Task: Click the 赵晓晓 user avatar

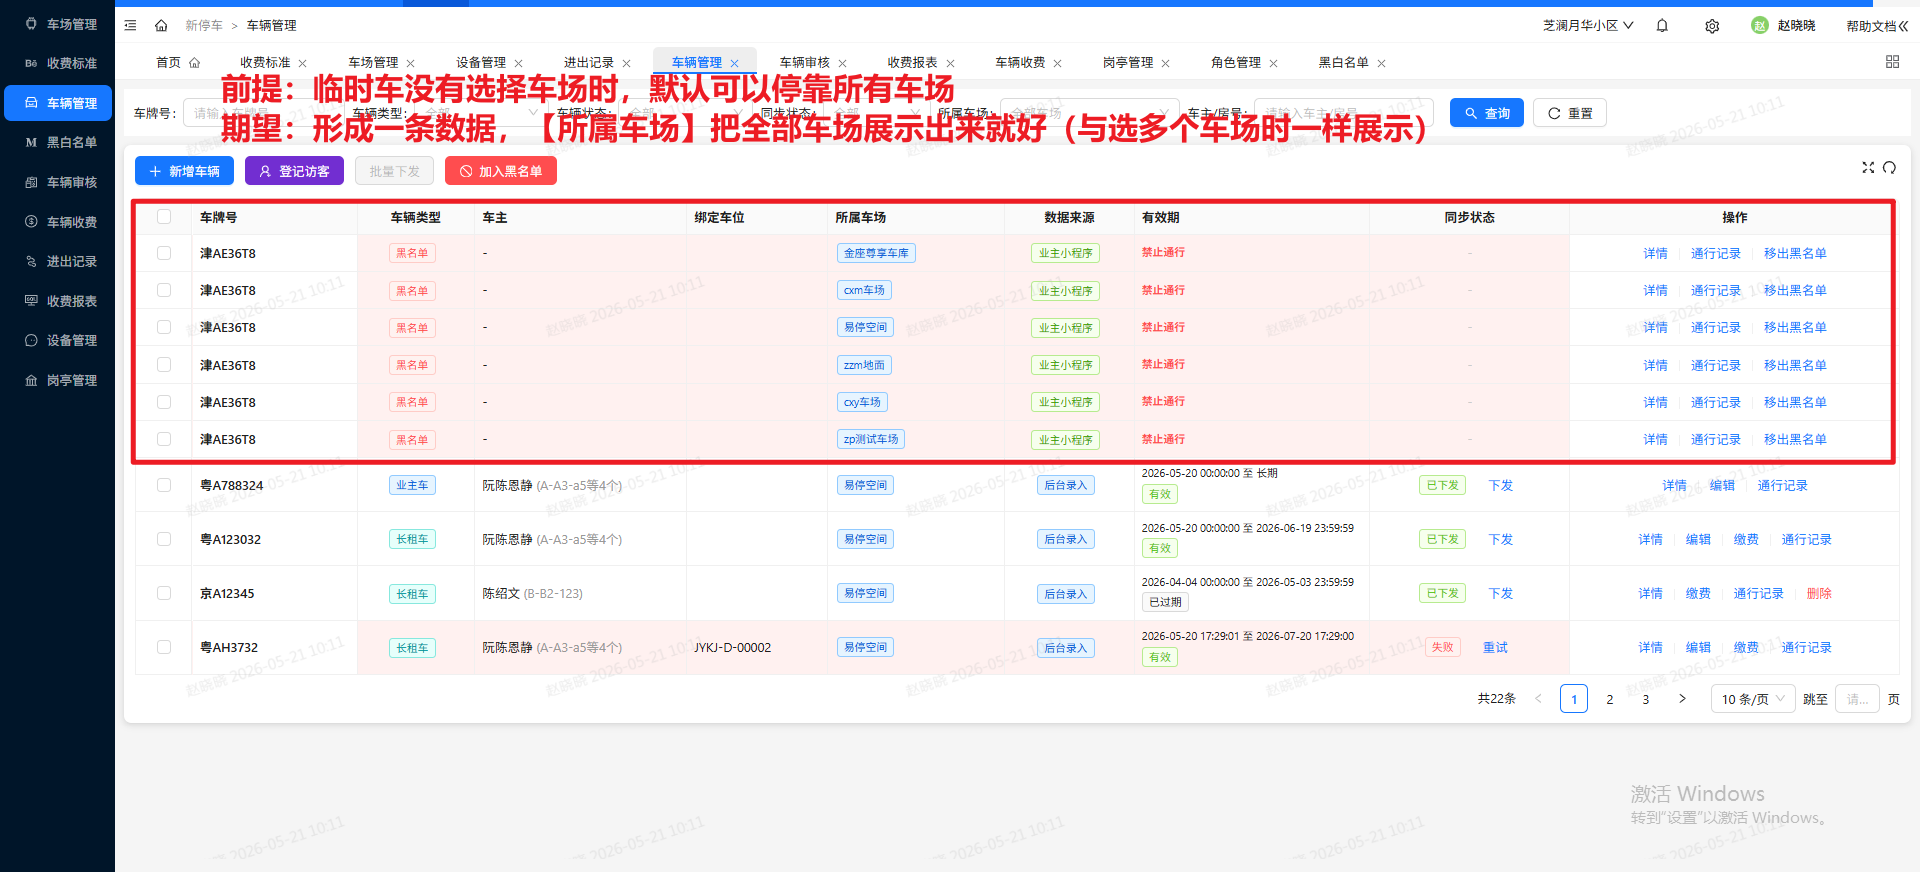Action: coord(1760,25)
